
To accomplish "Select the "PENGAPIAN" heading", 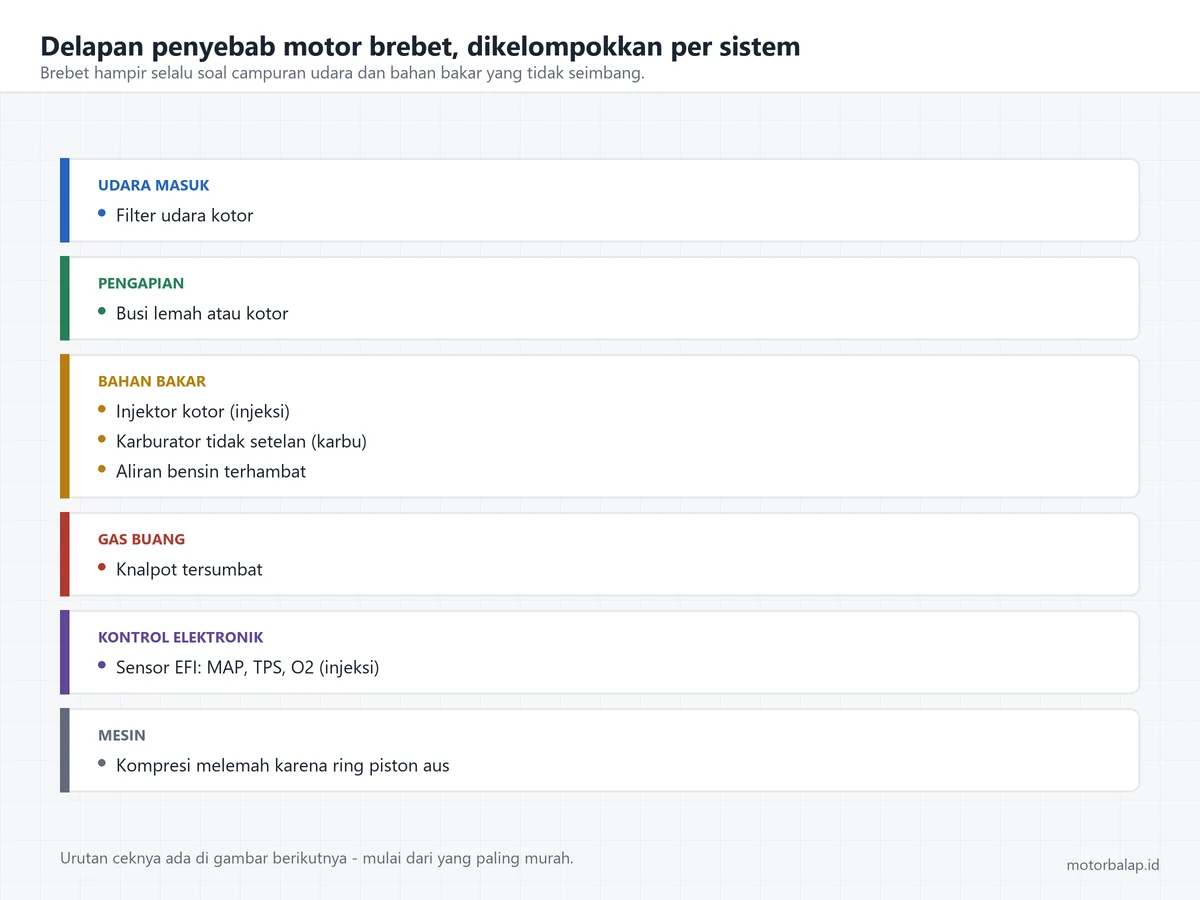I will coord(141,283).
